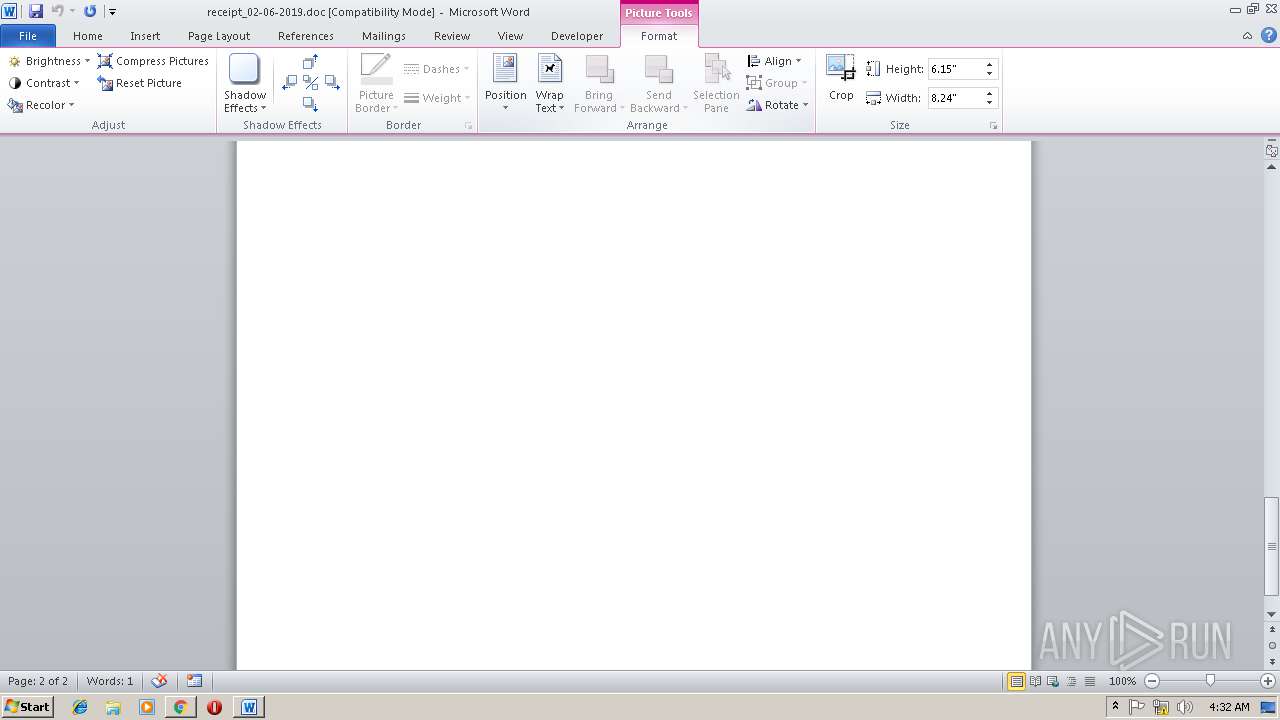
Task: Open Opera browser from taskbar
Action: [214, 707]
